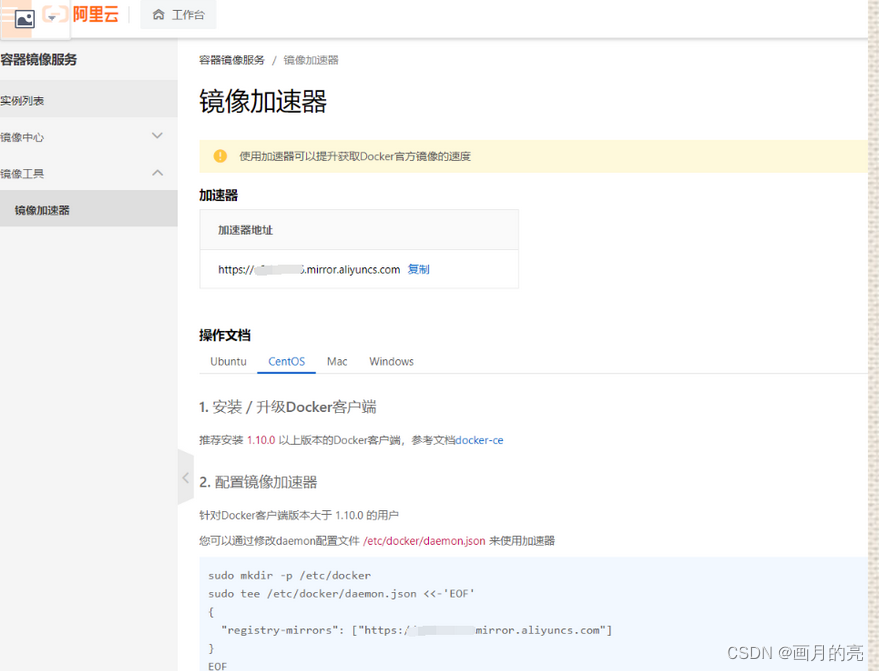Select 镜像加速器 sidebar item

click(89, 210)
